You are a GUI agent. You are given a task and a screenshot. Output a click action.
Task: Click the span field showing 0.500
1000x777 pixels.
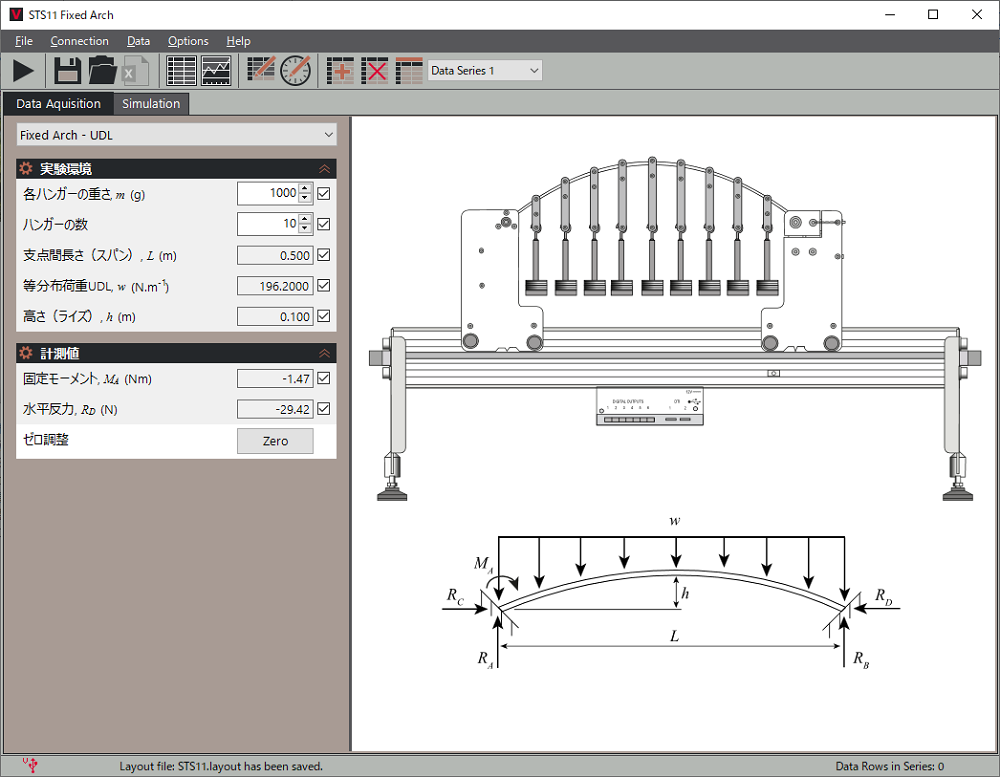coord(276,255)
